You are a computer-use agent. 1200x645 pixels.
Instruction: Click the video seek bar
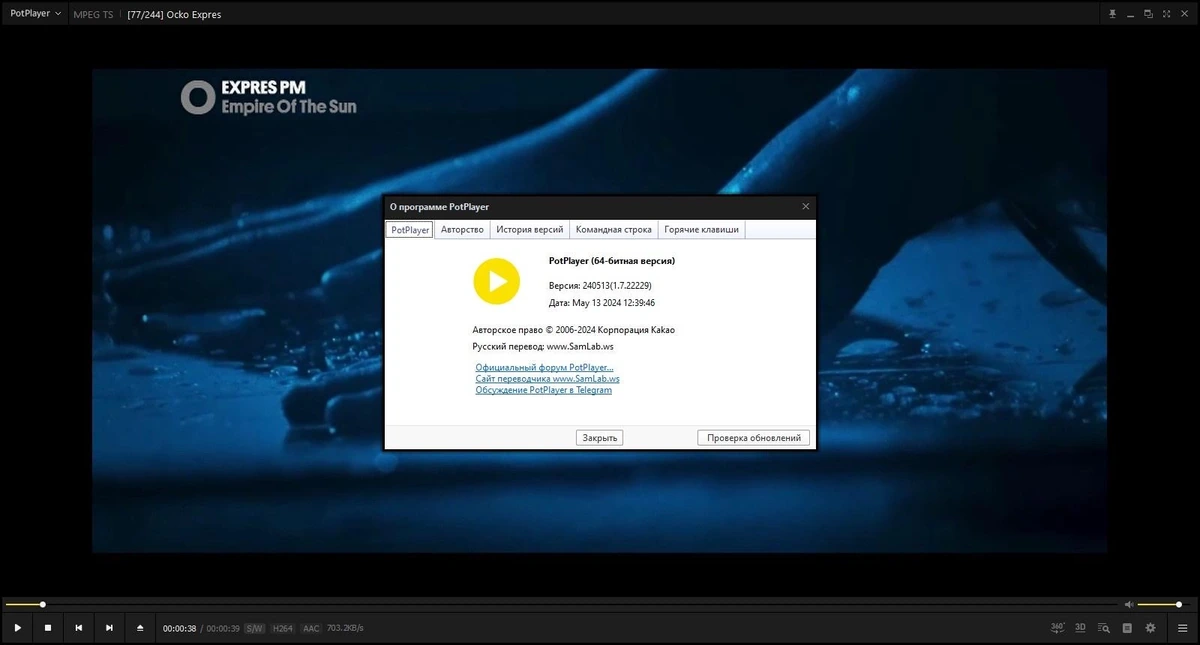click(x=560, y=604)
